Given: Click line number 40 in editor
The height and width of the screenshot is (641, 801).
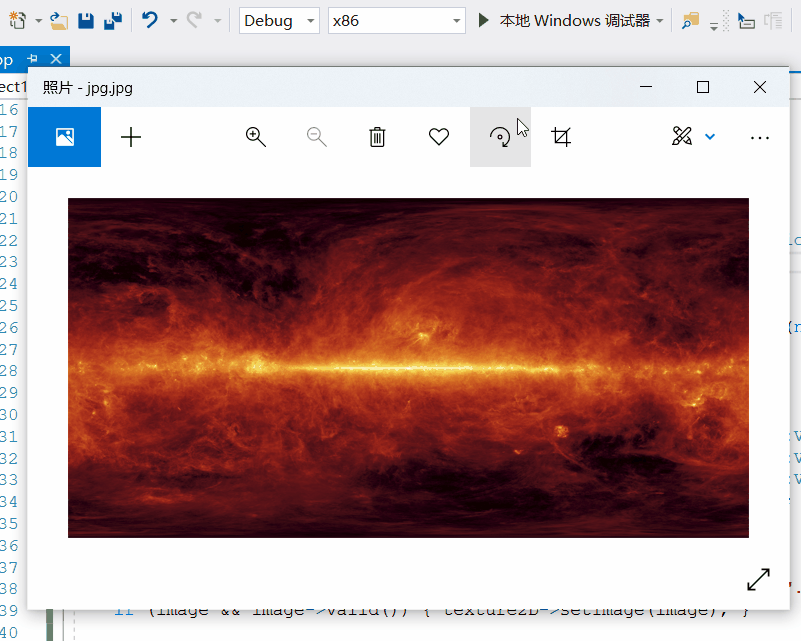Looking at the screenshot, I should tap(9, 632).
